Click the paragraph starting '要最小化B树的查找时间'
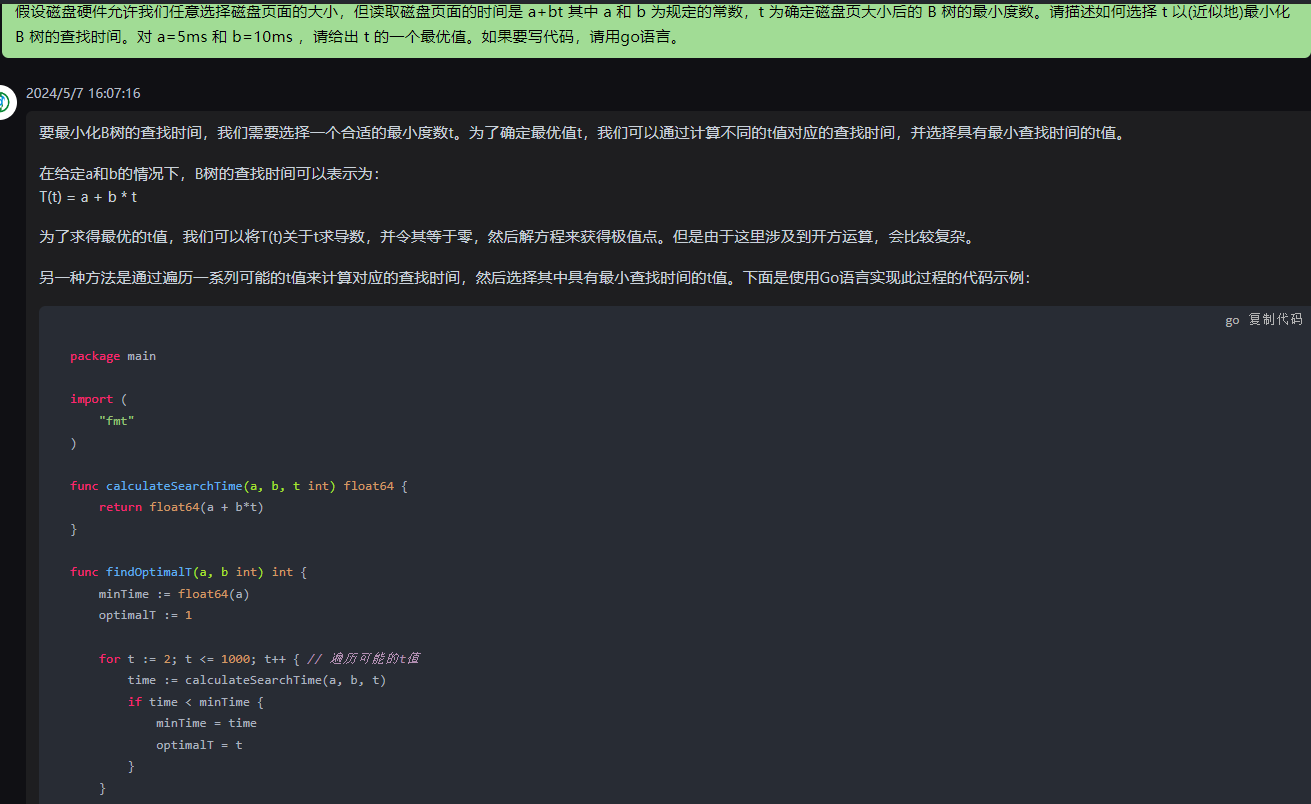Image resolution: width=1311 pixels, height=804 pixels. pos(584,132)
